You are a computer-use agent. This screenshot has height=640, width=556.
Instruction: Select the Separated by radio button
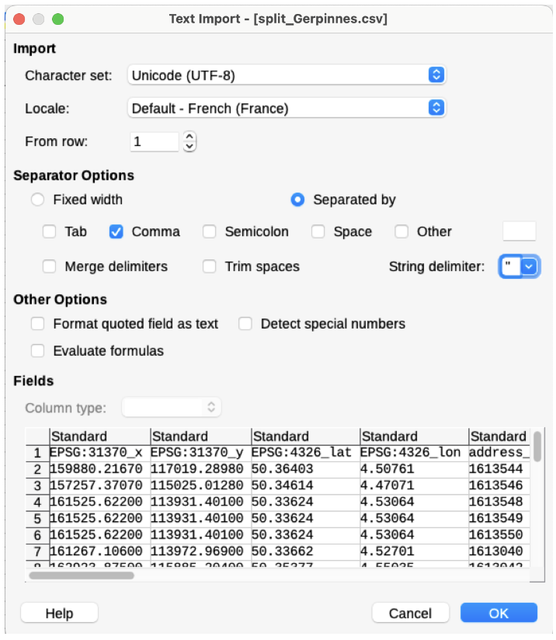pos(297,200)
